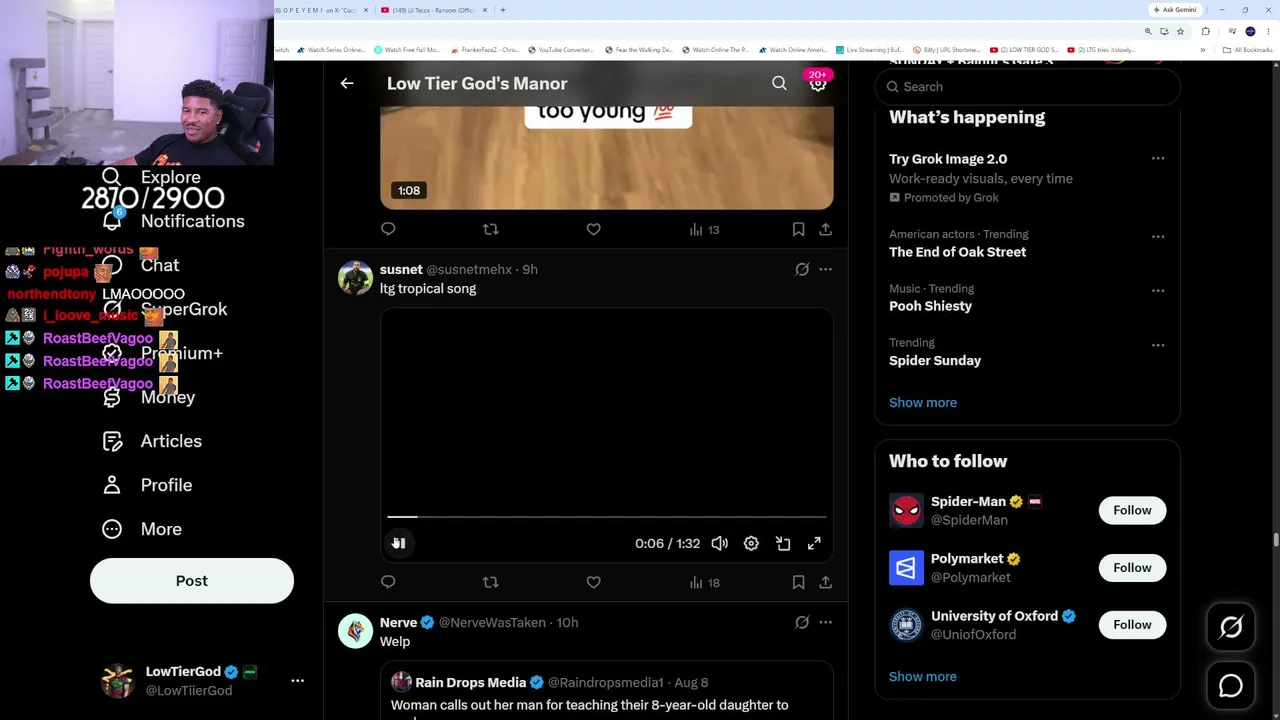The width and height of the screenshot is (1280, 720).
Task: Open the browser extensions puzzle icon
Action: point(1206,31)
